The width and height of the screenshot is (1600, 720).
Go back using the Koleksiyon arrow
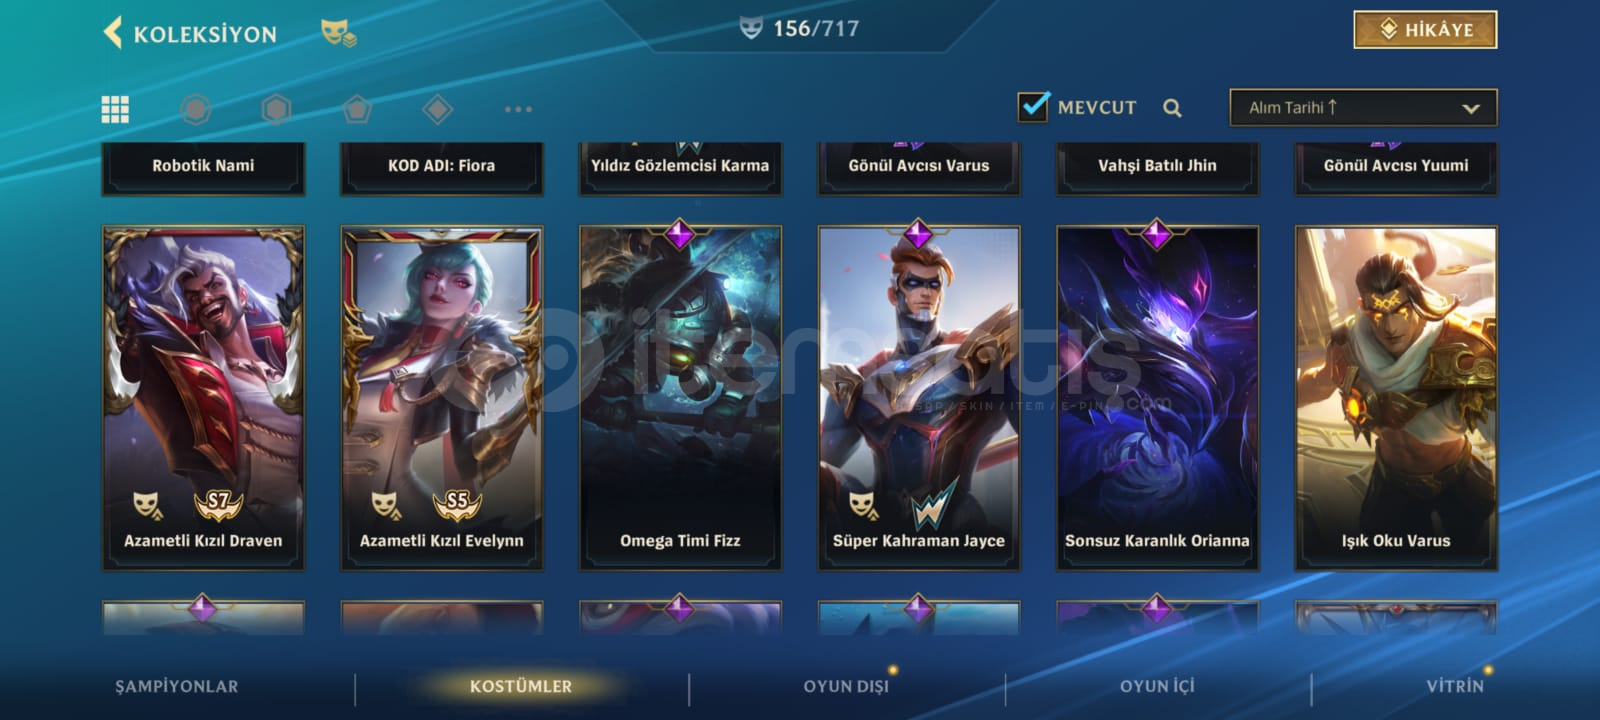[113, 33]
